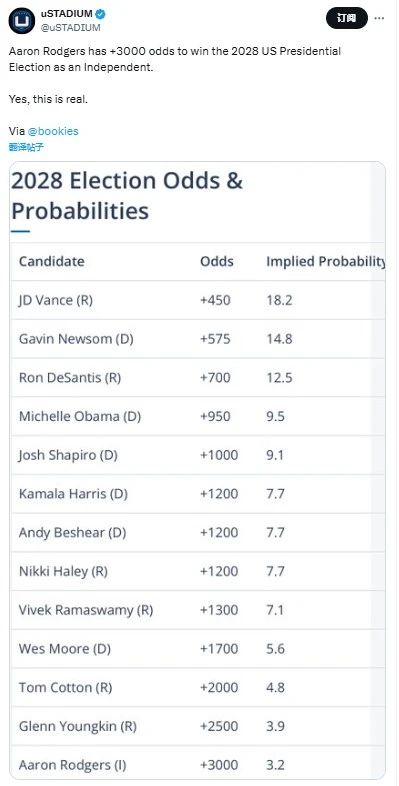Open the 2028 Election Odds table image

click(x=197, y=470)
